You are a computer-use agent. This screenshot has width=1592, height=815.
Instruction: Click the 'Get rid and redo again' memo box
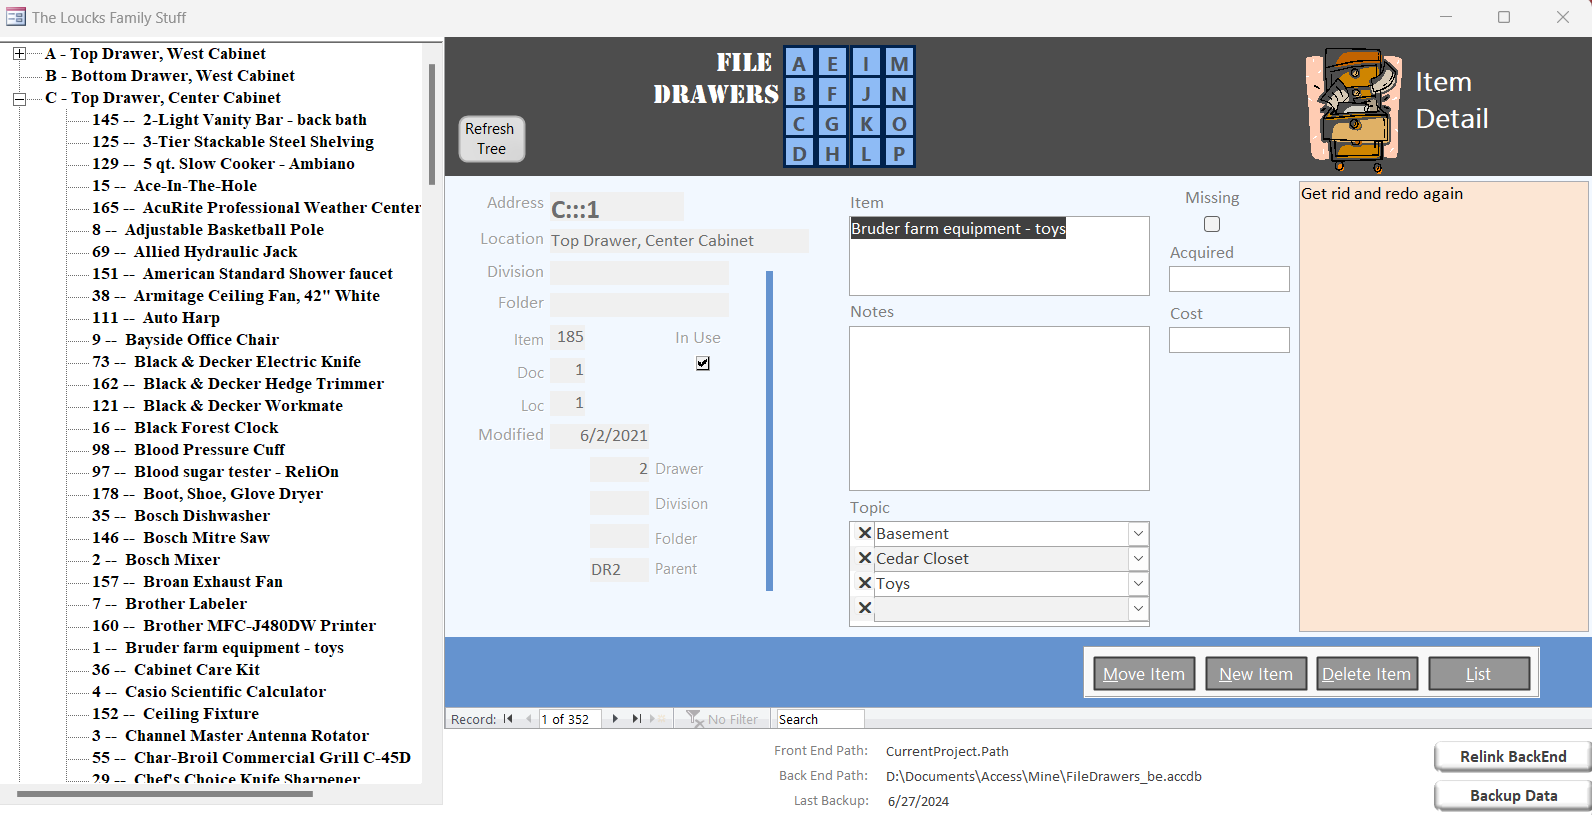tap(1444, 406)
